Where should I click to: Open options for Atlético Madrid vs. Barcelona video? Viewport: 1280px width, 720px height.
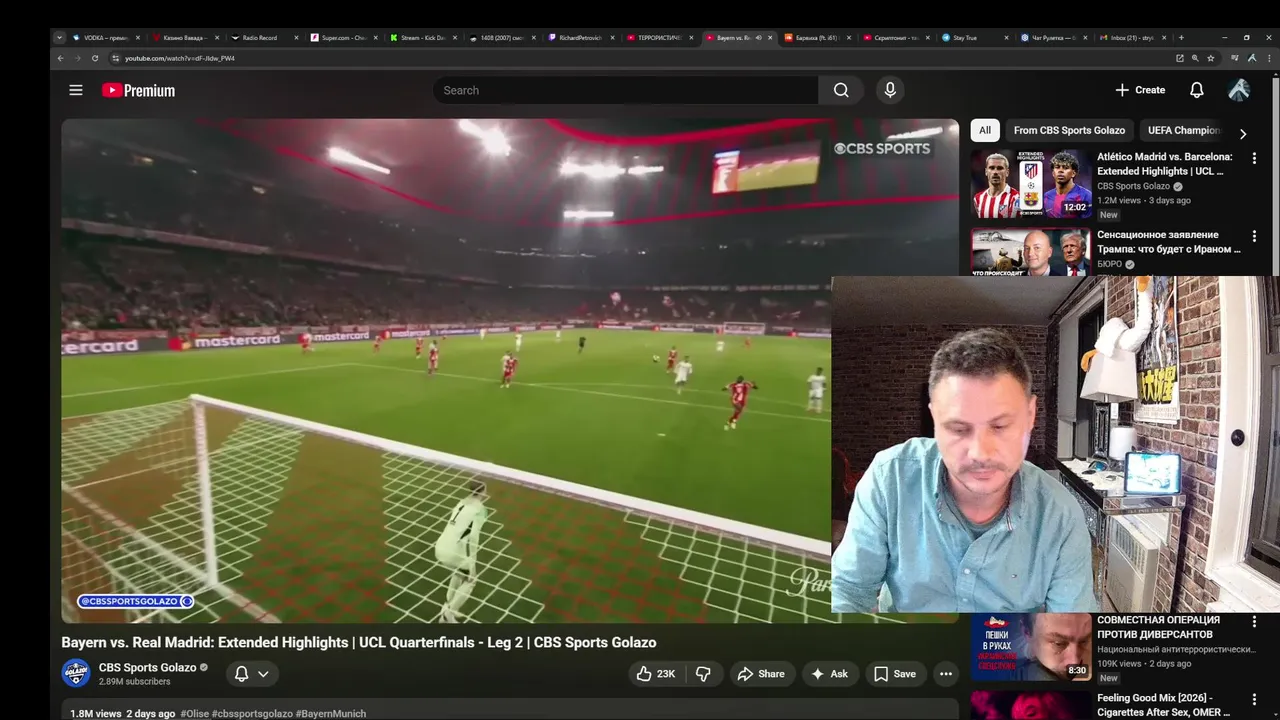pos(1254,158)
